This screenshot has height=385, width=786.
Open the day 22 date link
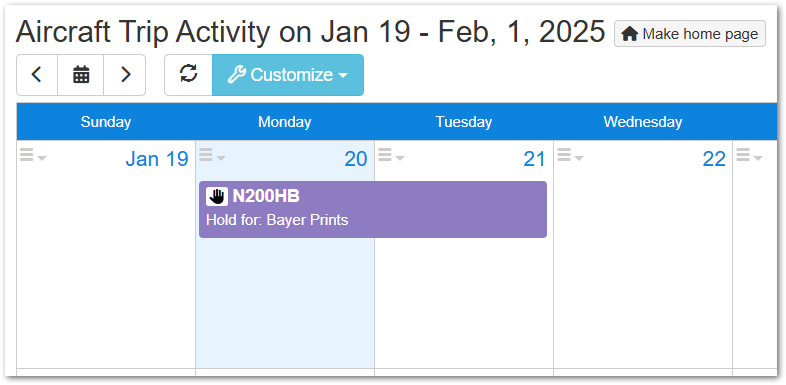714,159
